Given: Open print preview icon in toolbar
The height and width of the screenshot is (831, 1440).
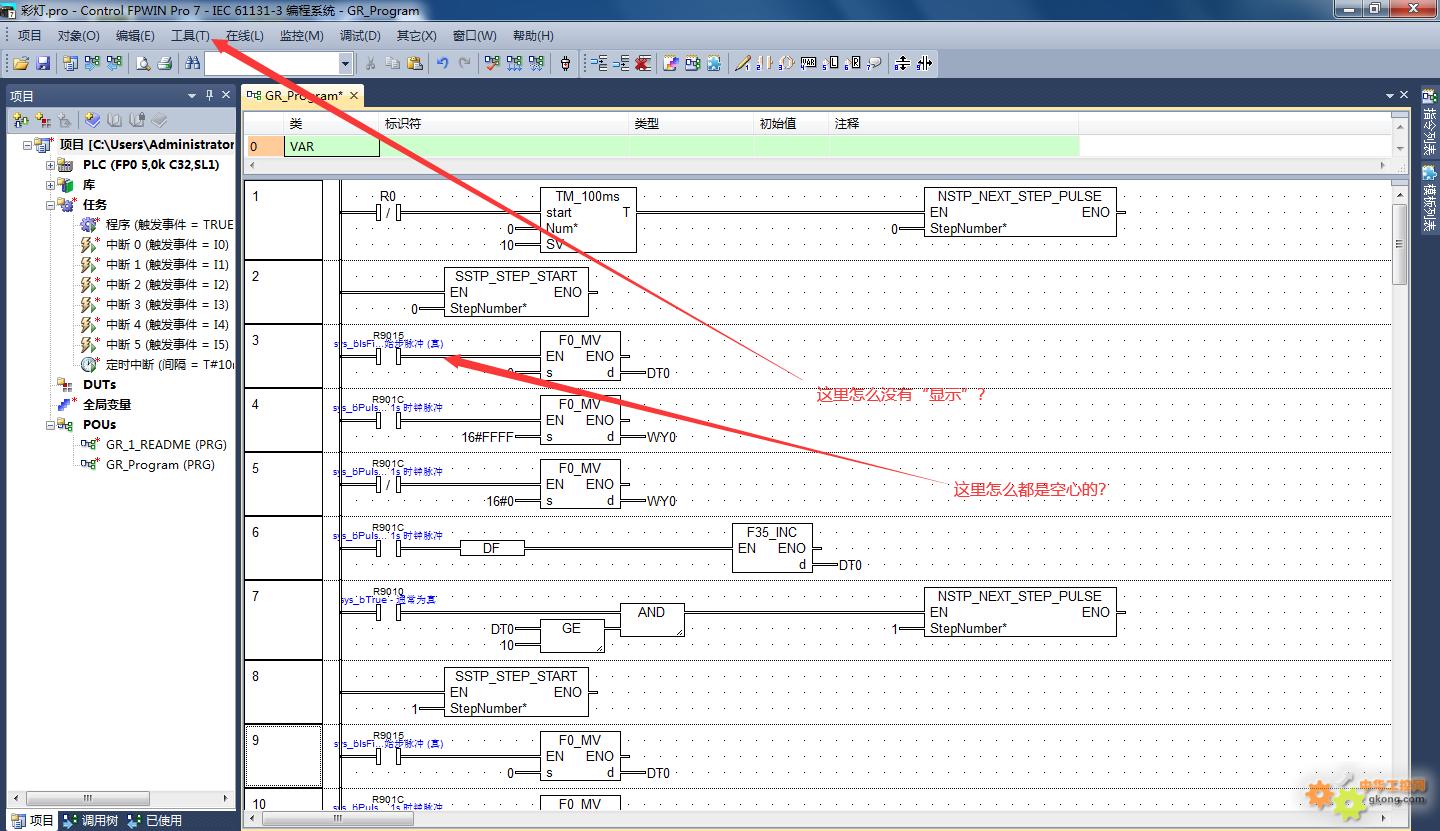Looking at the screenshot, I should 143,63.
